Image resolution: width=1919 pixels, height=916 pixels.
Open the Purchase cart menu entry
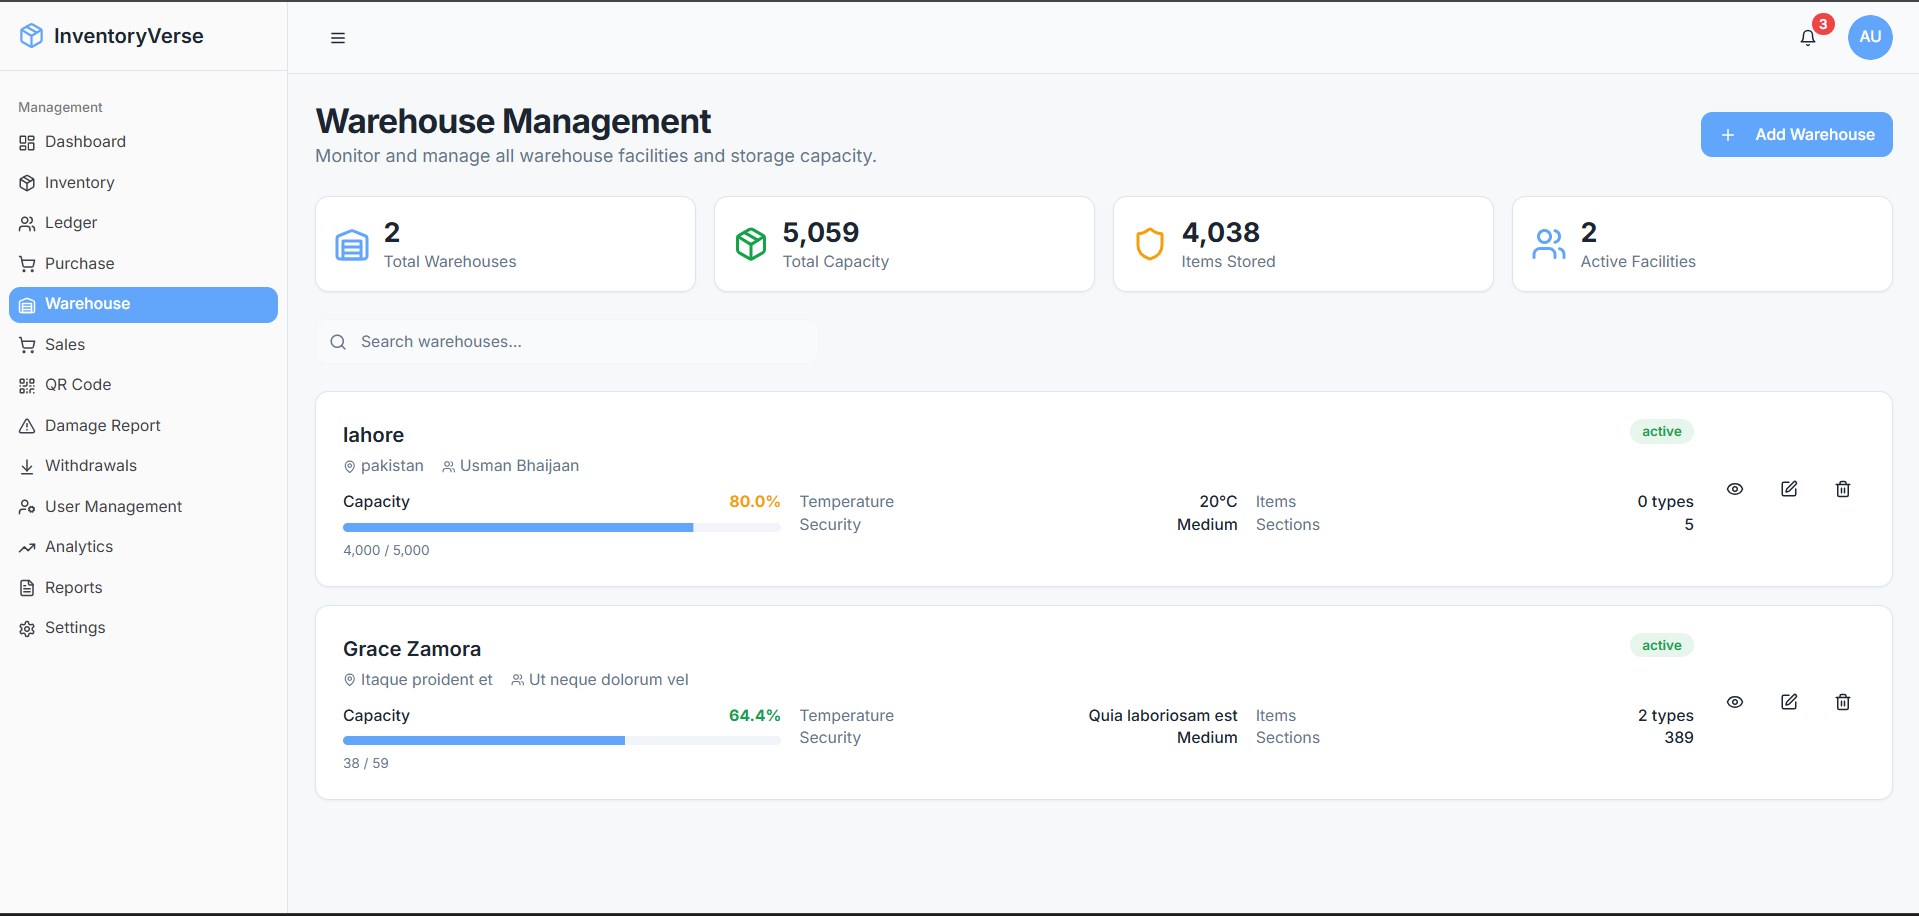point(79,263)
